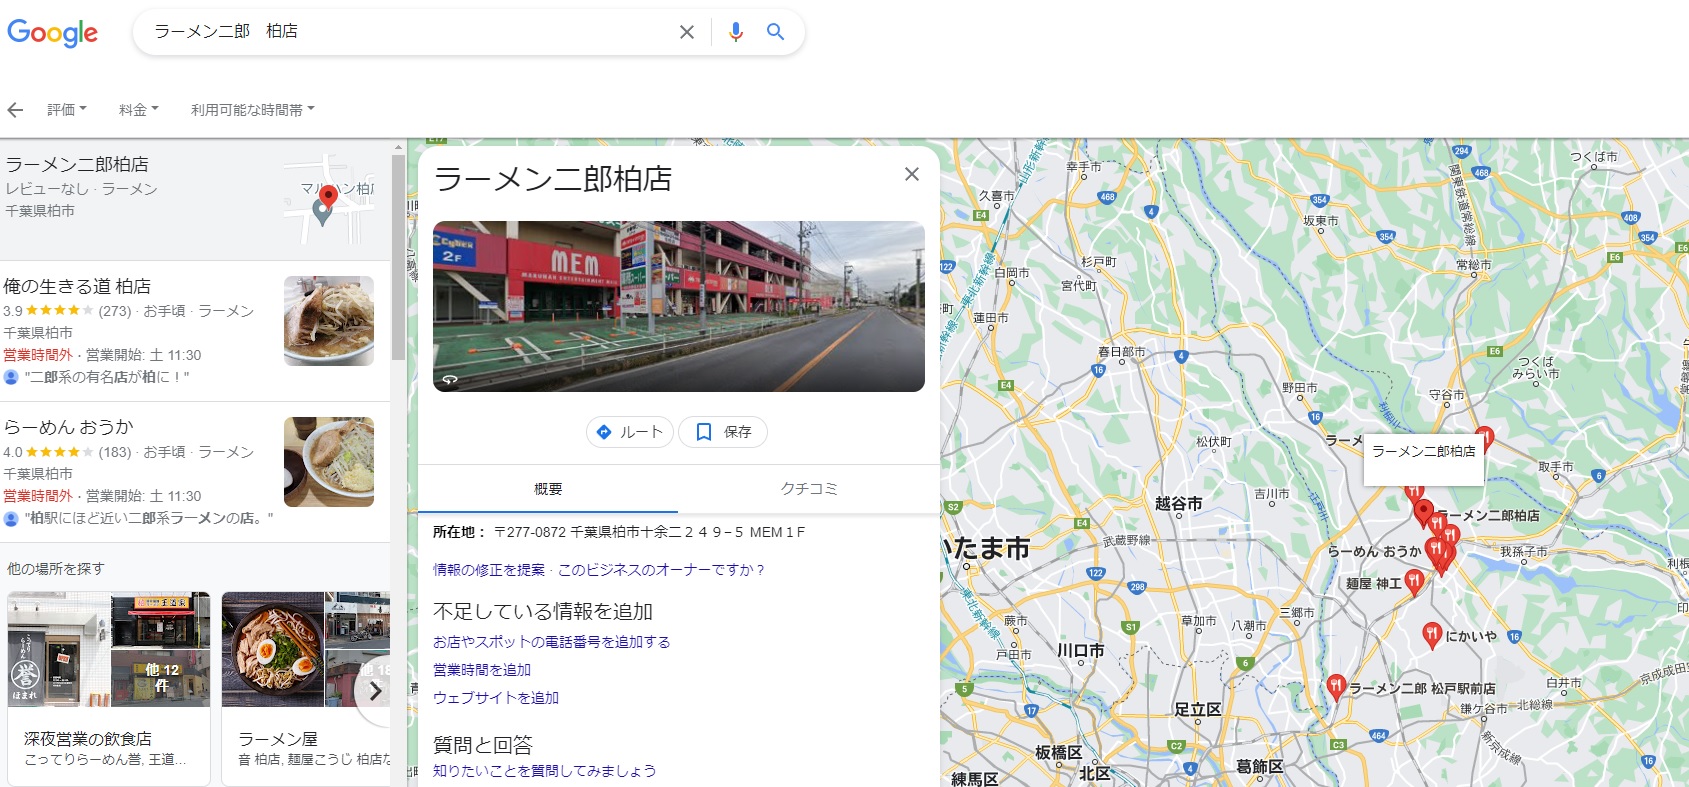This screenshot has height=787, width=1689.
Task: Click 営業時間を追加 link
Action: click(x=482, y=670)
